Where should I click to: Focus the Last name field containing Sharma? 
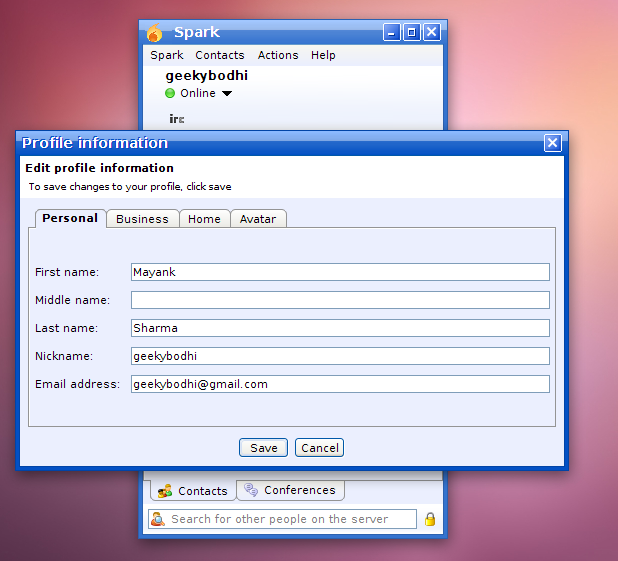point(340,328)
